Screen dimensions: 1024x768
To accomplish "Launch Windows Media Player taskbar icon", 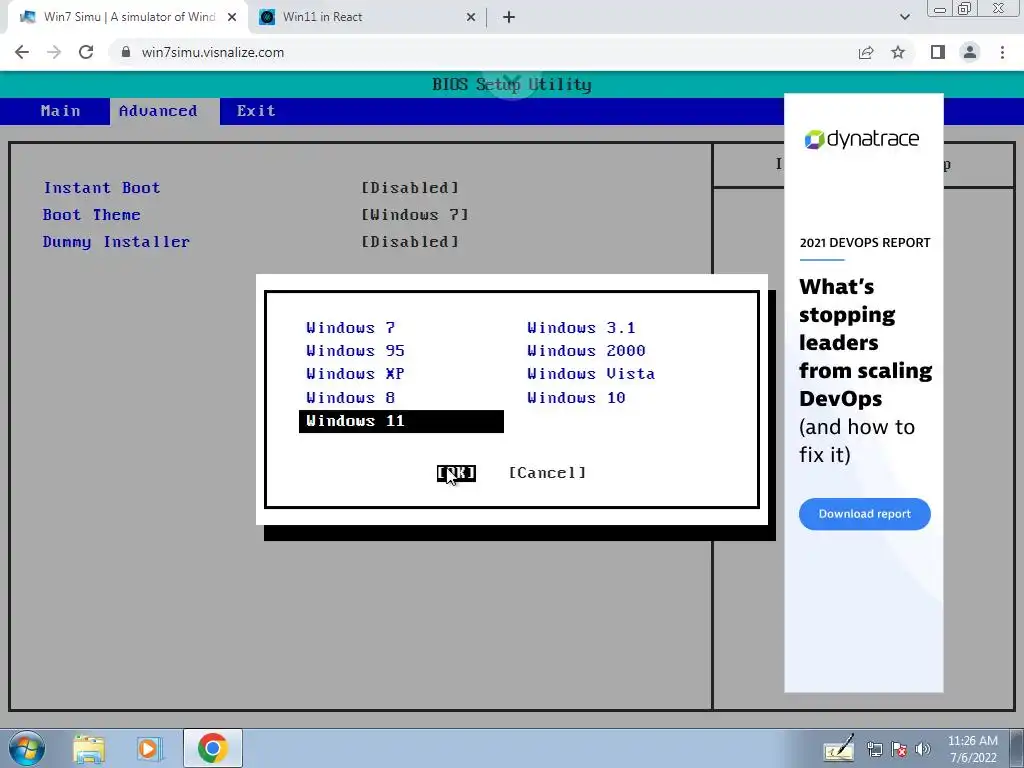I will 149,749.
